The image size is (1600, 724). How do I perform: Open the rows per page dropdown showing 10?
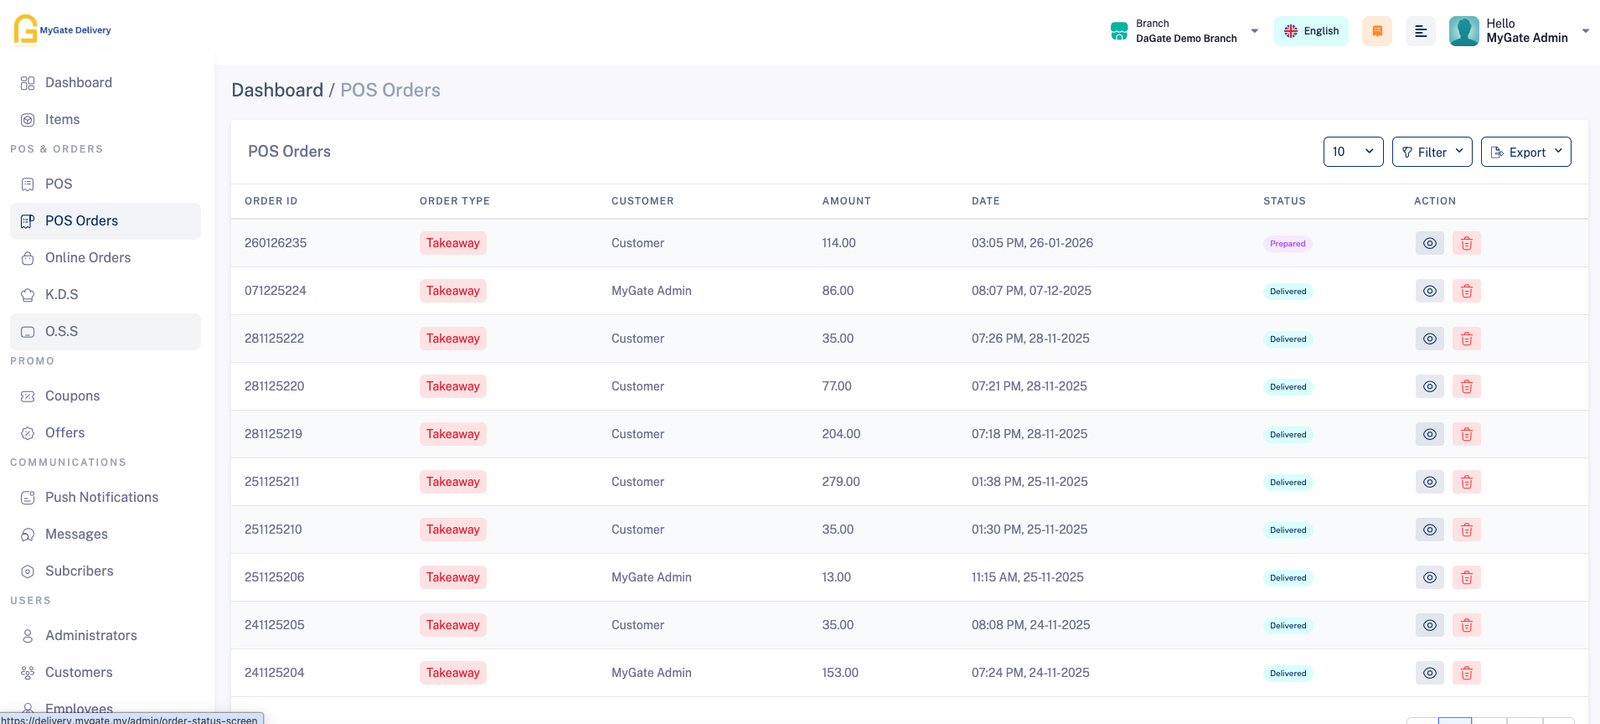tap(1352, 152)
